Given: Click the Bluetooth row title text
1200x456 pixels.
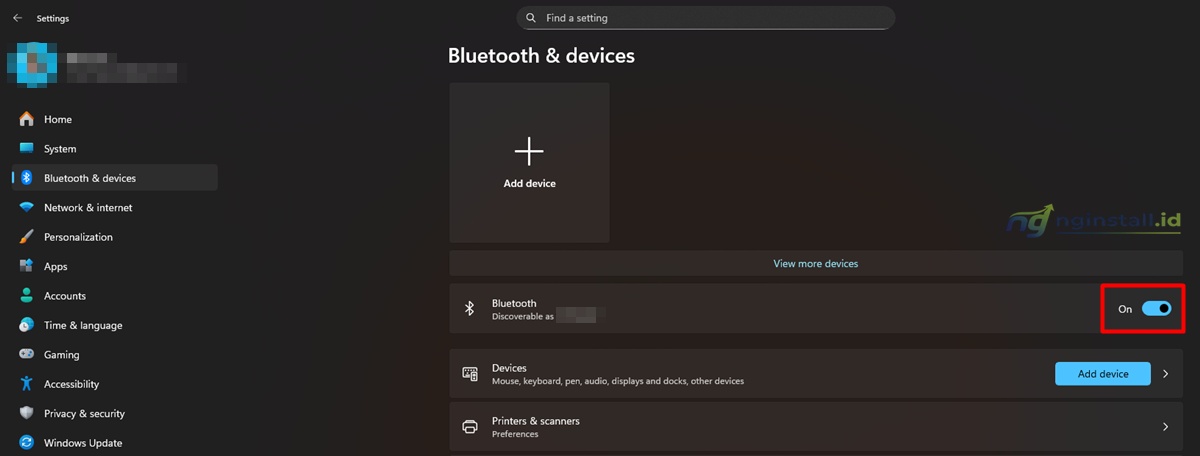Looking at the screenshot, I should pyautogui.click(x=514, y=303).
